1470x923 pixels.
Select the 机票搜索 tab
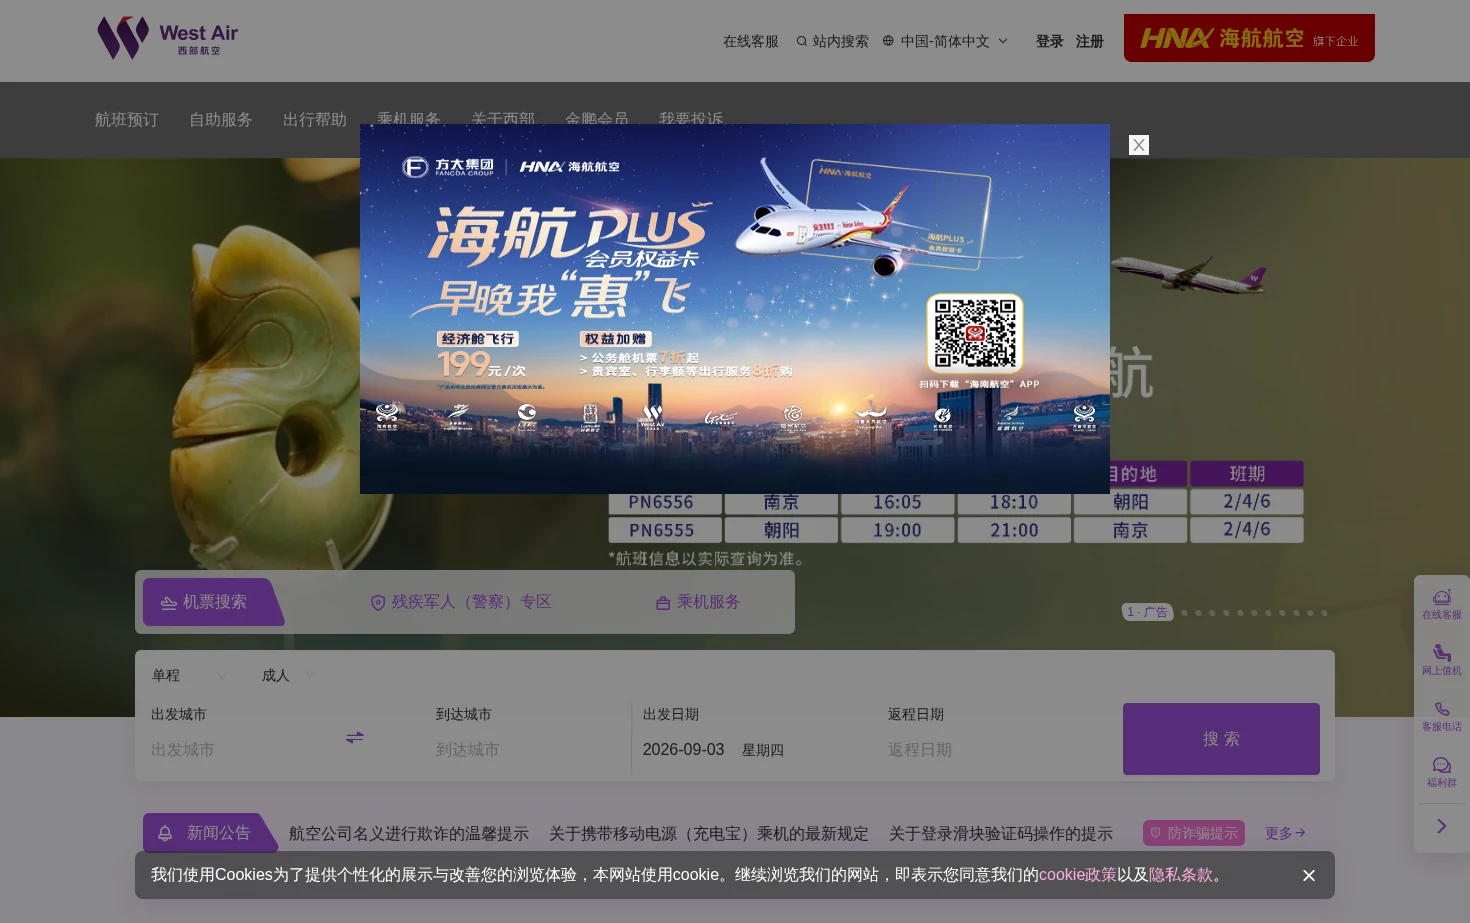coord(213,602)
